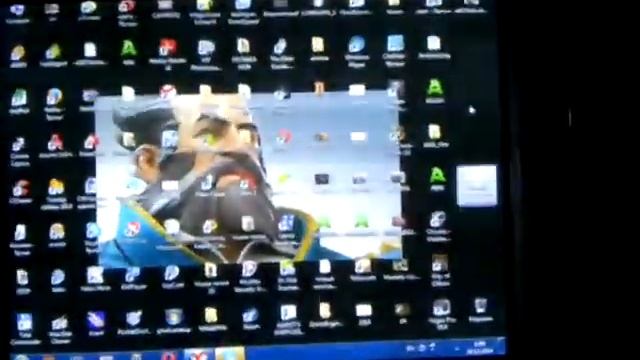
Task: Open the red square icon with white letter
Action: coord(168,47)
